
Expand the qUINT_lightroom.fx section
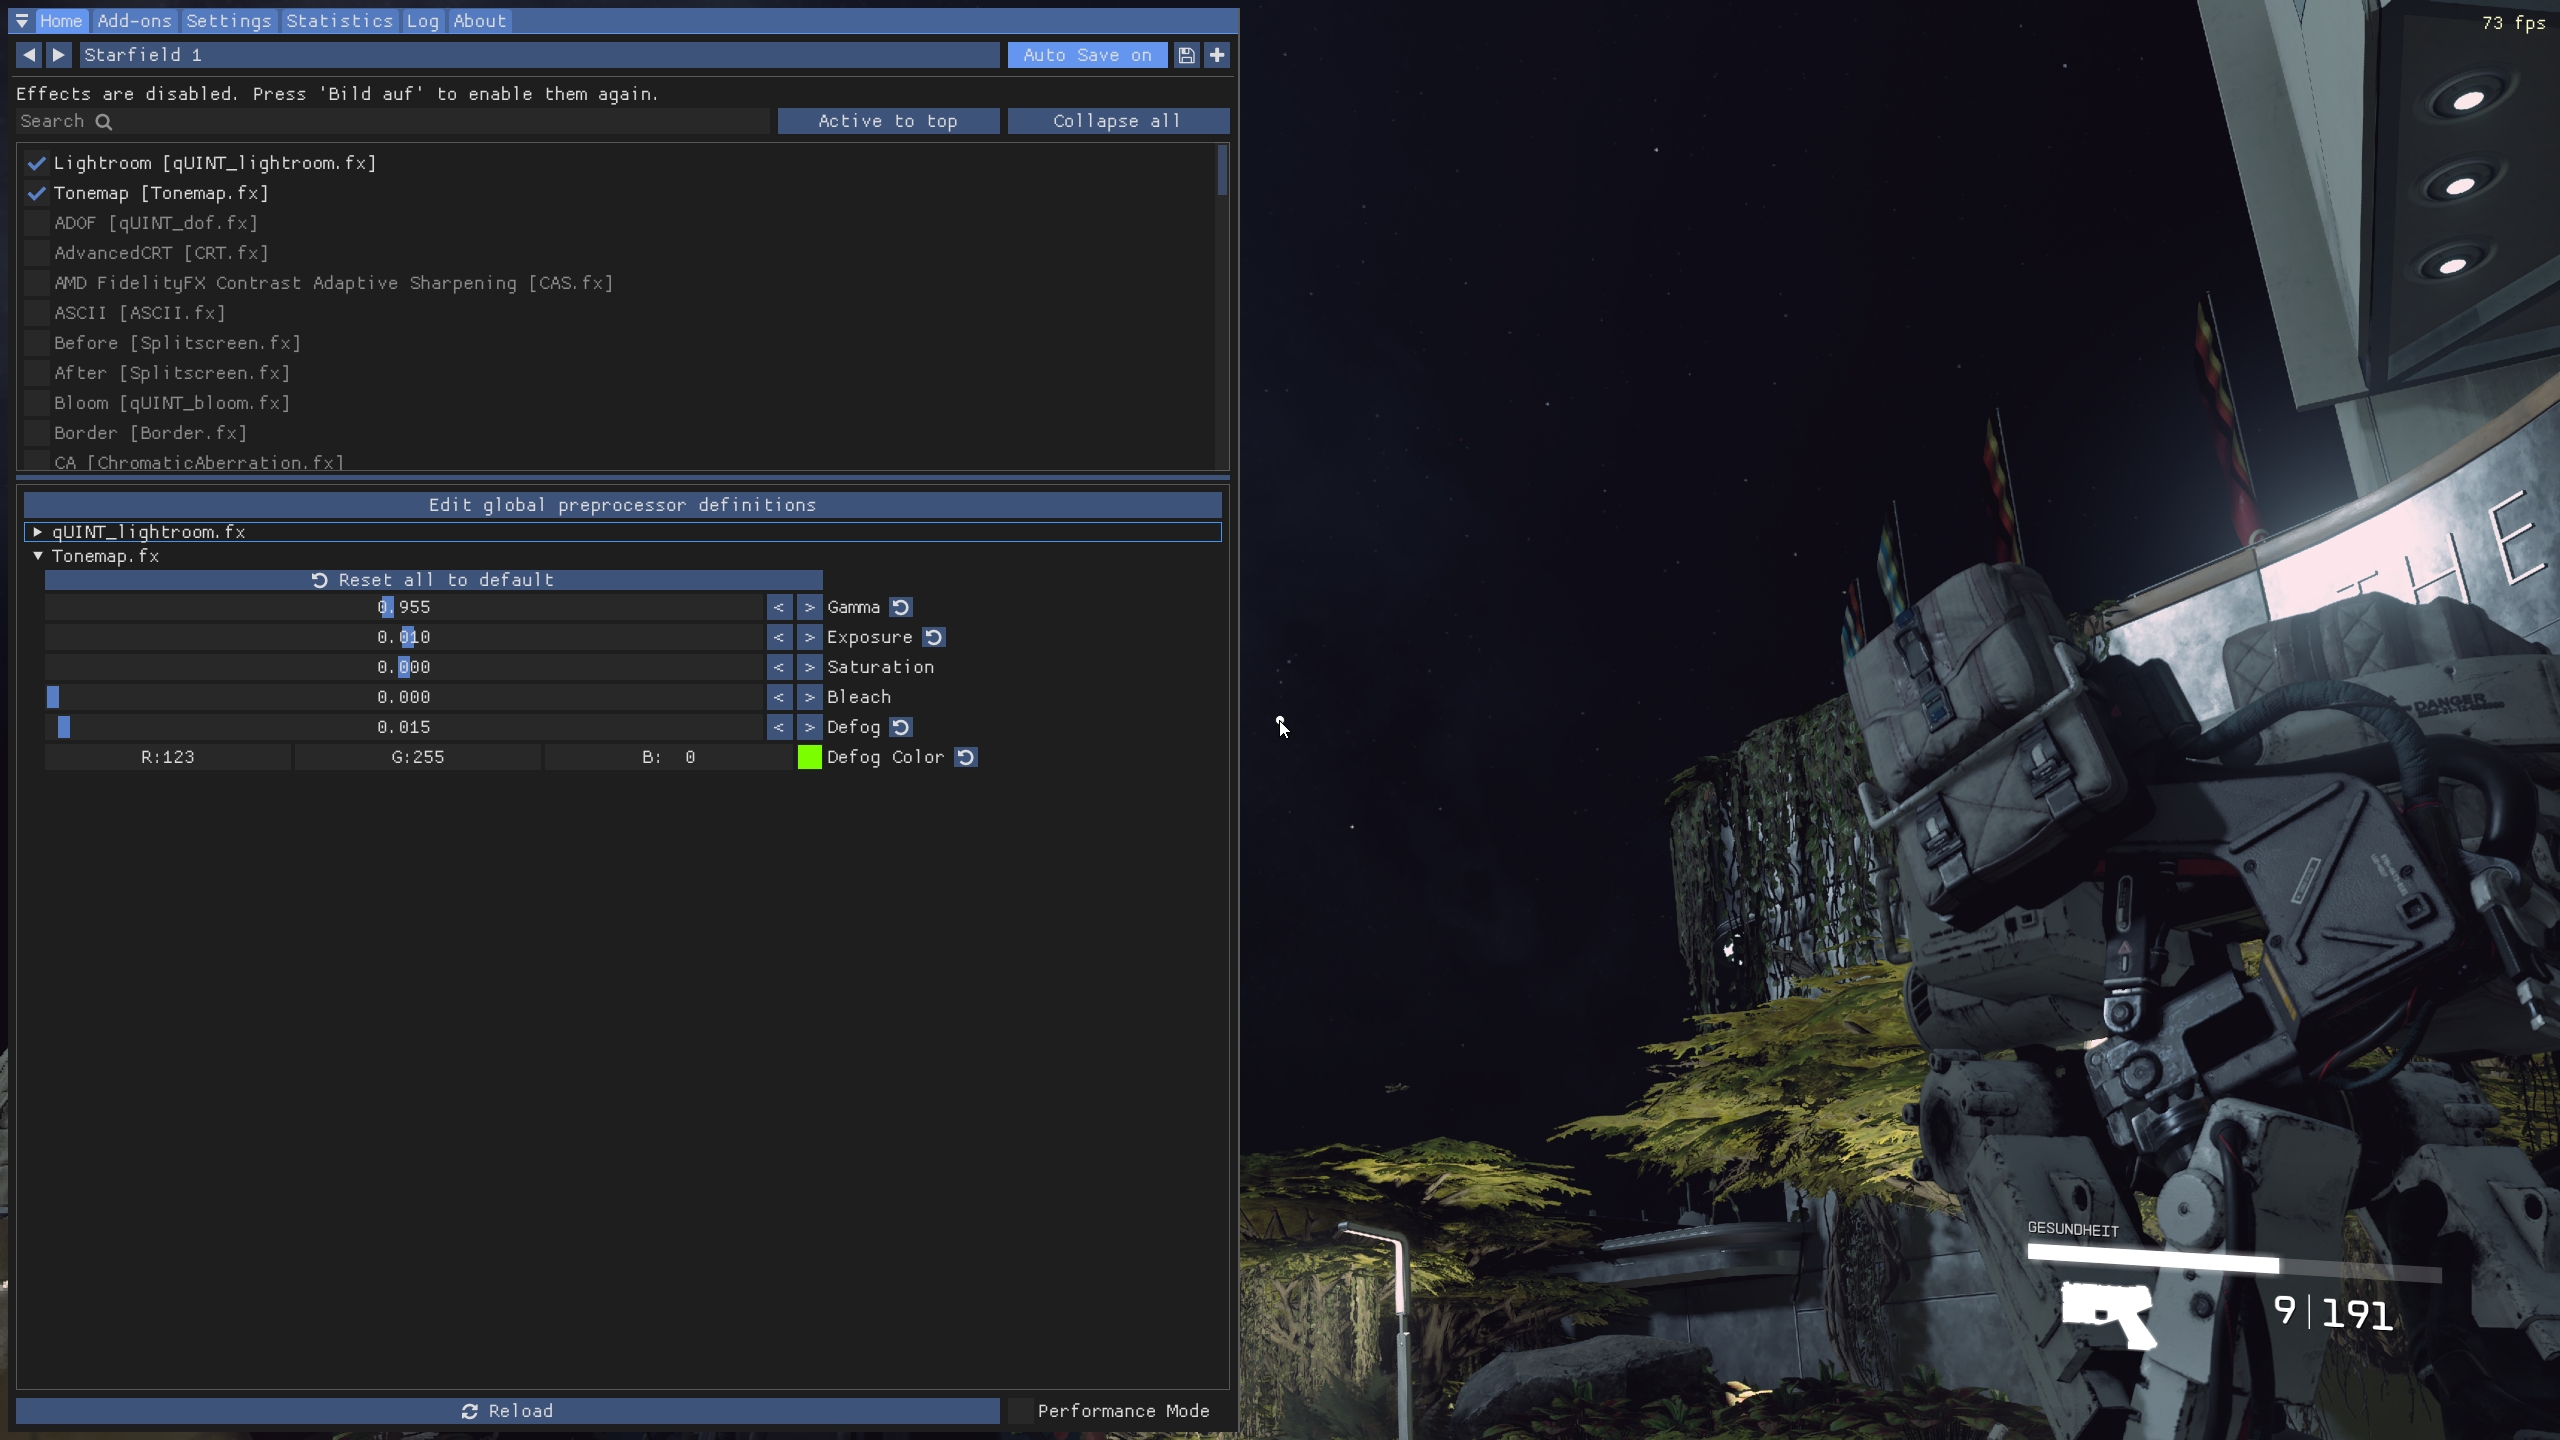pyautogui.click(x=38, y=532)
